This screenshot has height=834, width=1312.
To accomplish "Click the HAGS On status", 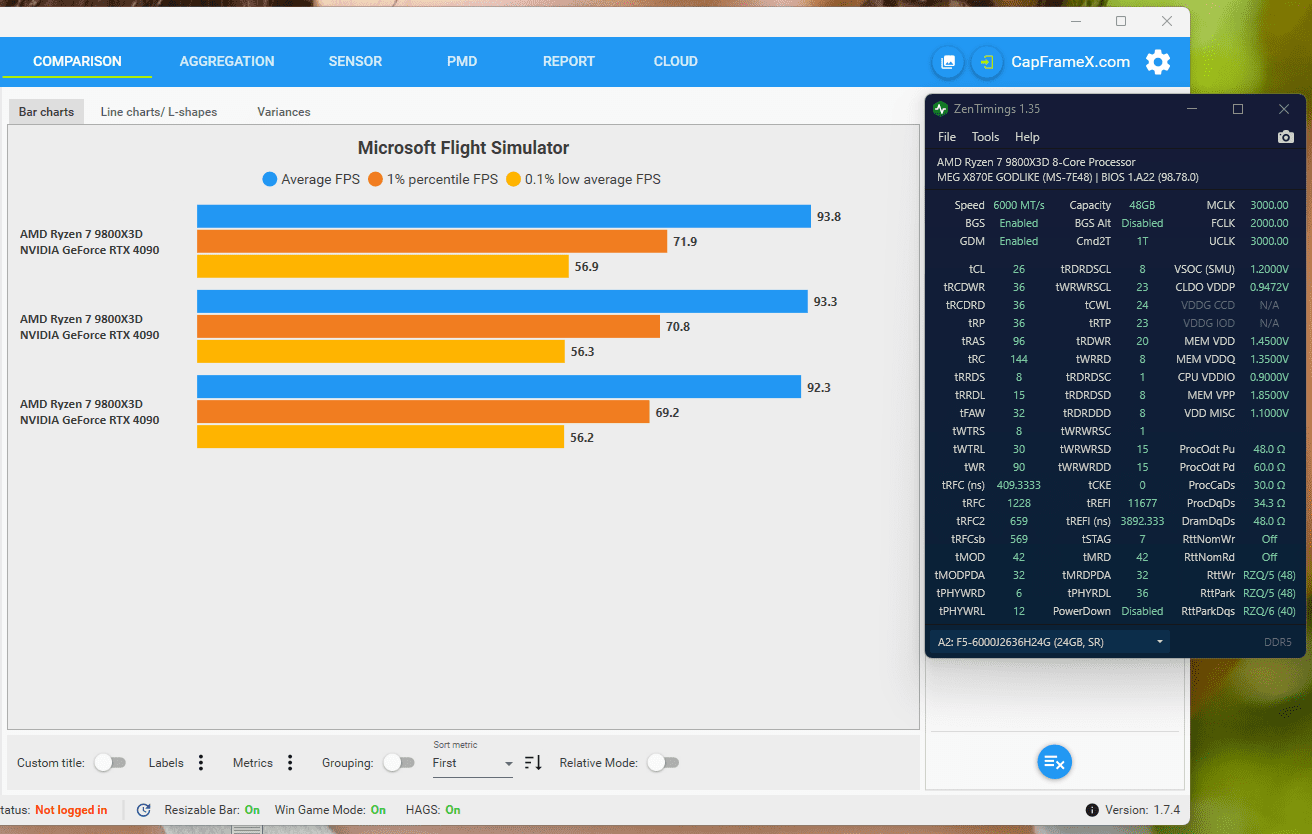I will tap(453, 810).
